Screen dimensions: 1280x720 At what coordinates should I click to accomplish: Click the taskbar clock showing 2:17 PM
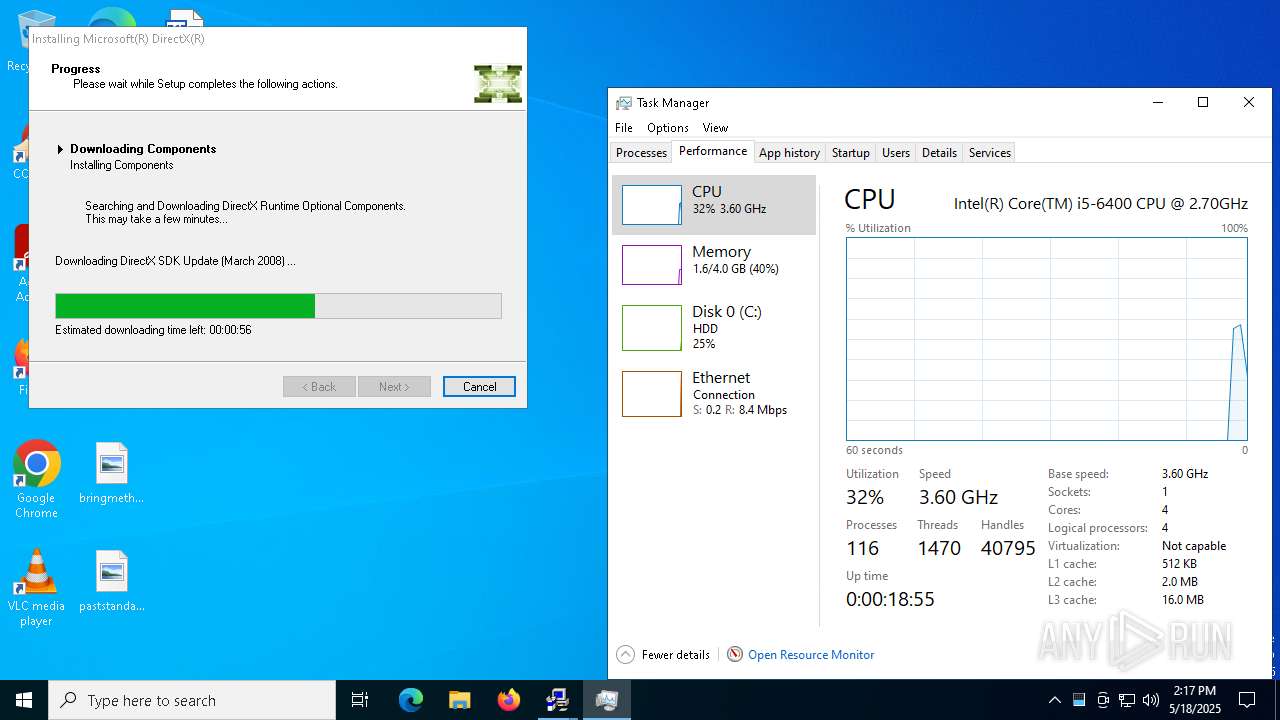click(1195, 700)
